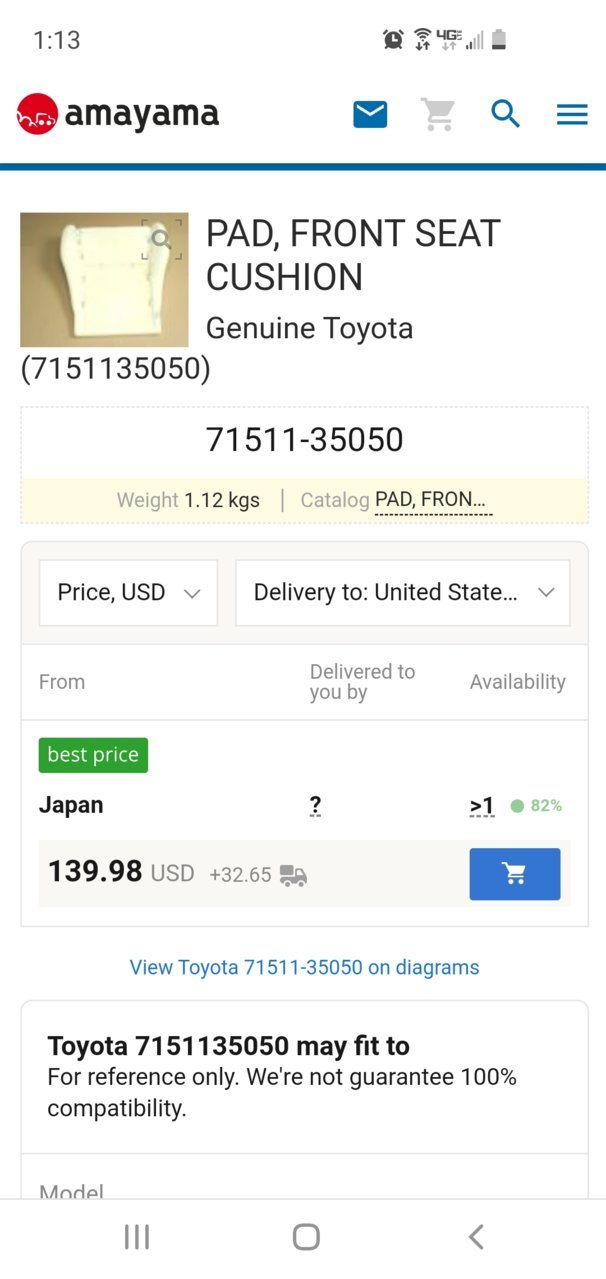
Task: Enlarge the seat cushion pad thumbnail
Action: tap(104, 279)
